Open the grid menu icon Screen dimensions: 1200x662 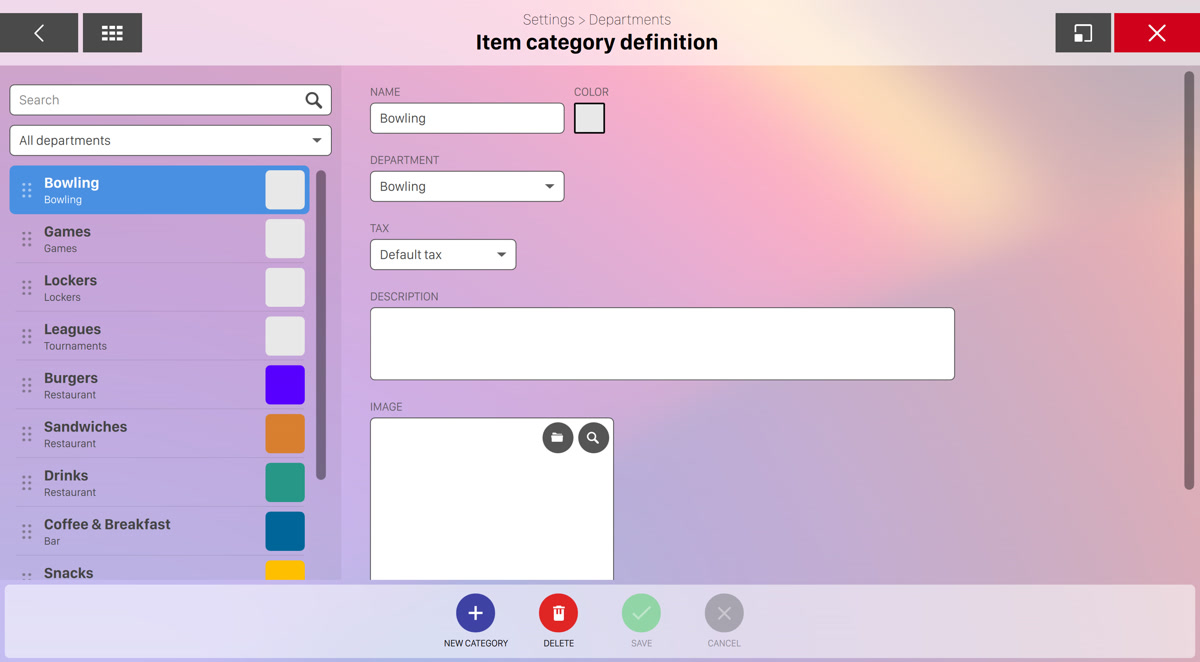pyautogui.click(x=112, y=33)
